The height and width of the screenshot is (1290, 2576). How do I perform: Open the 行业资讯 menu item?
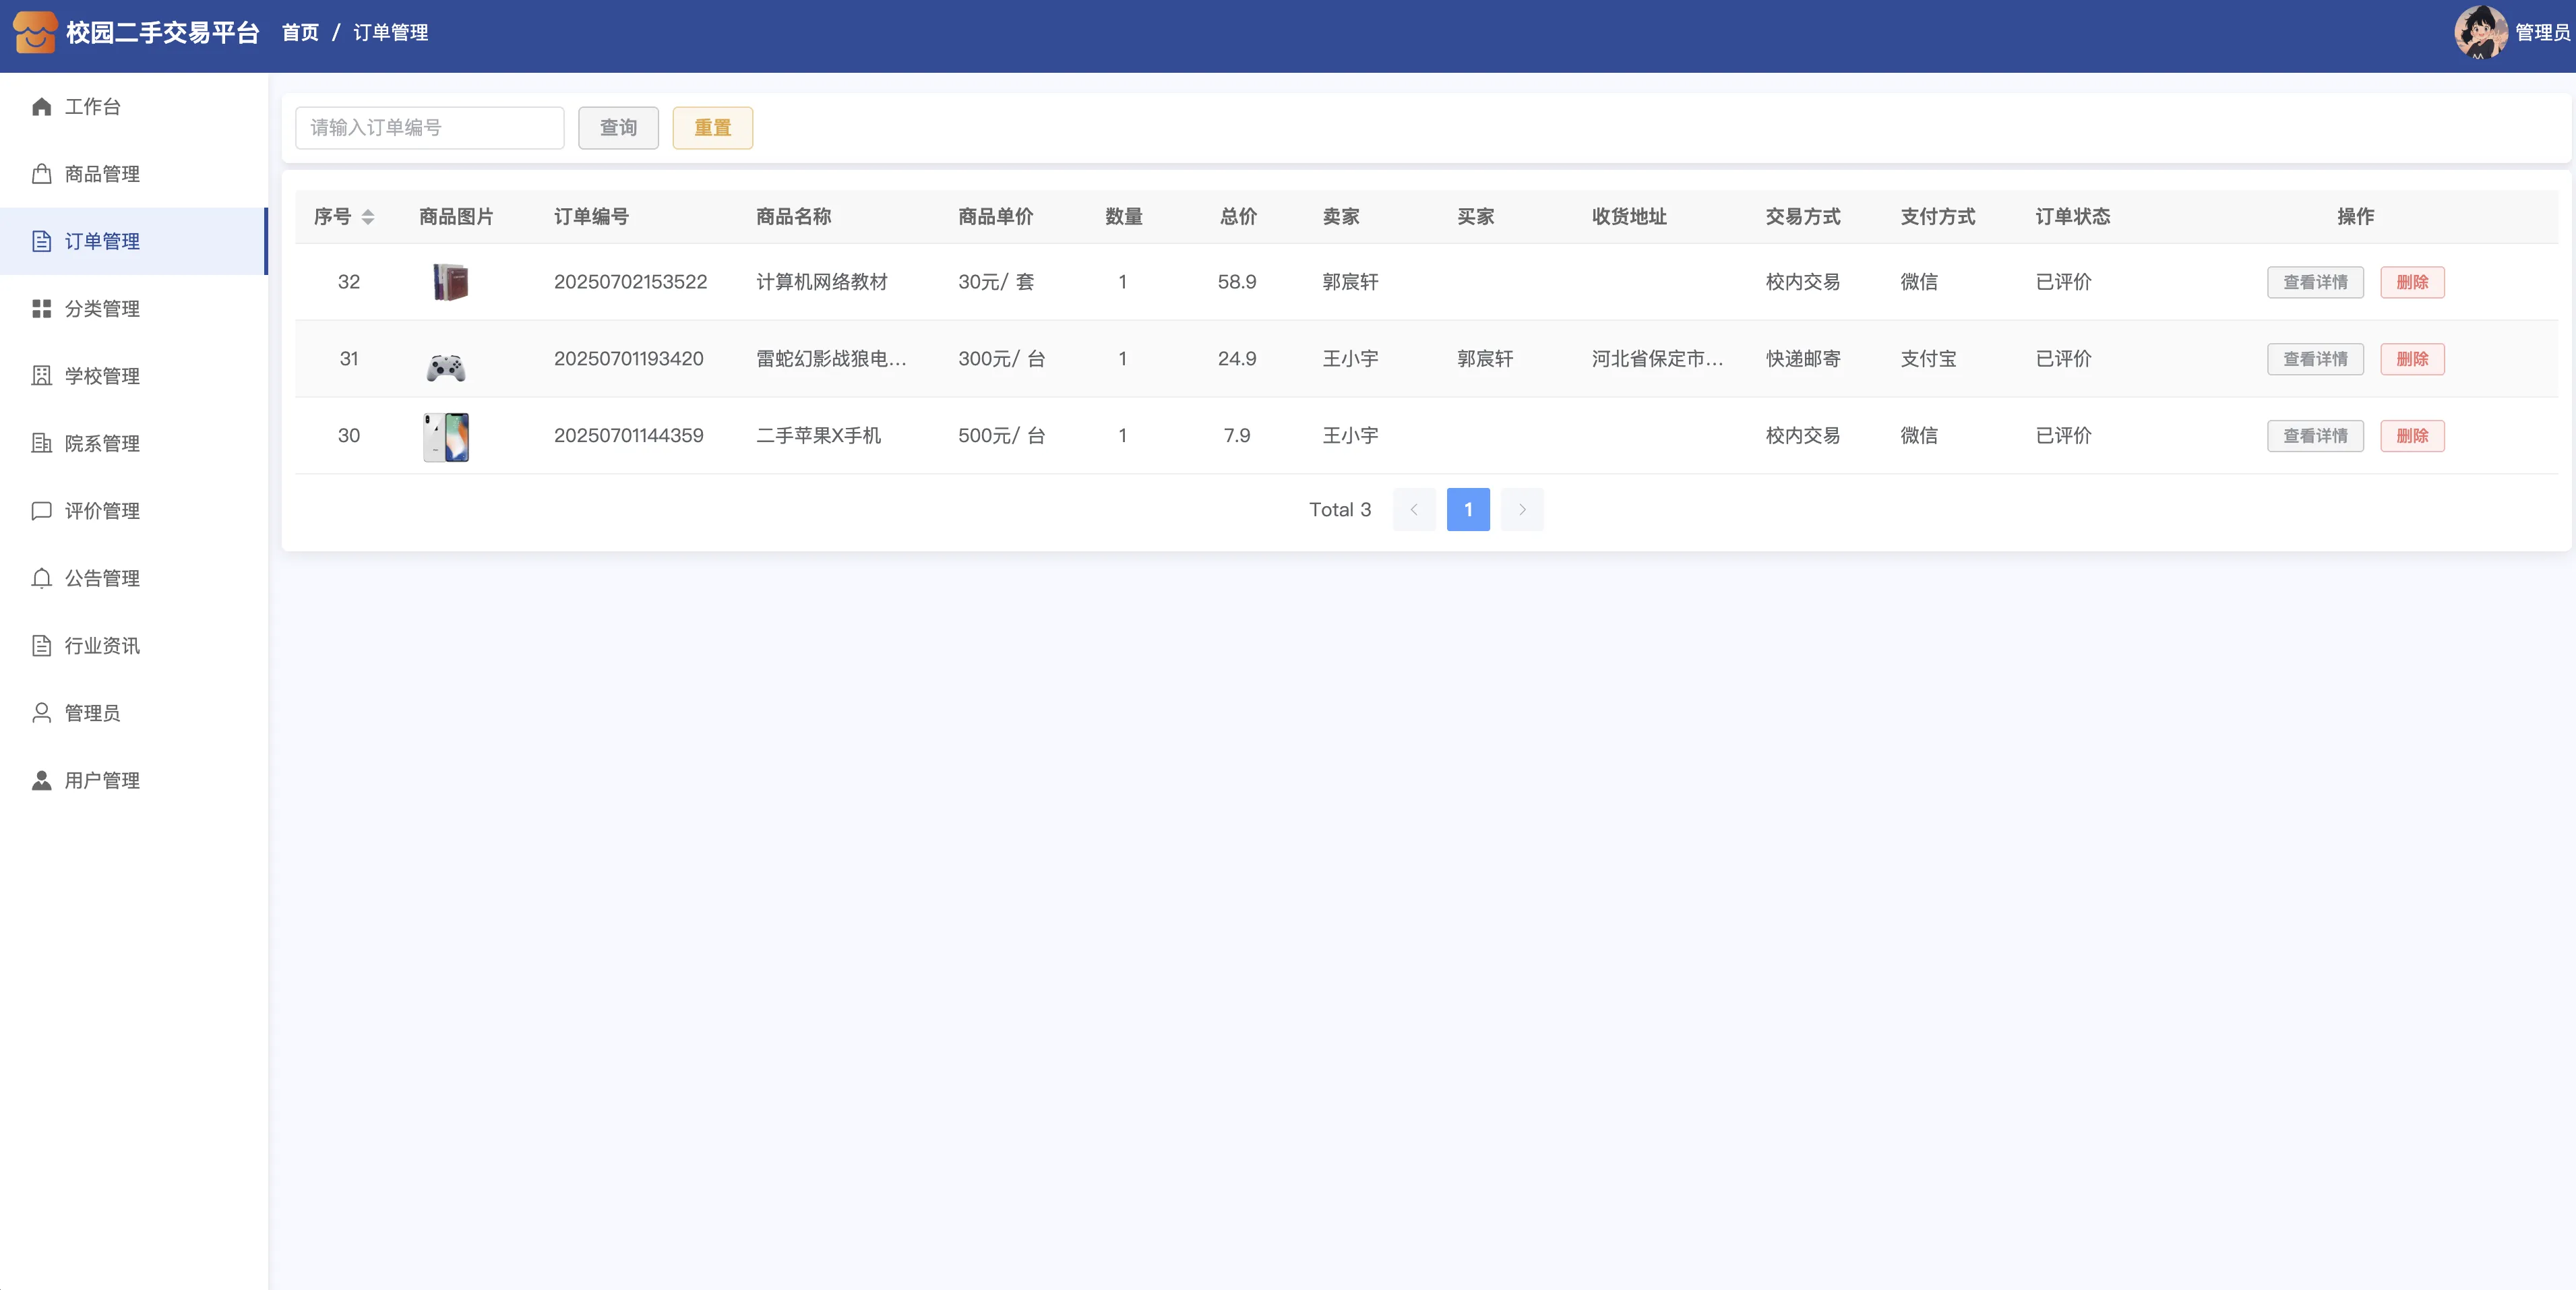(101, 646)
